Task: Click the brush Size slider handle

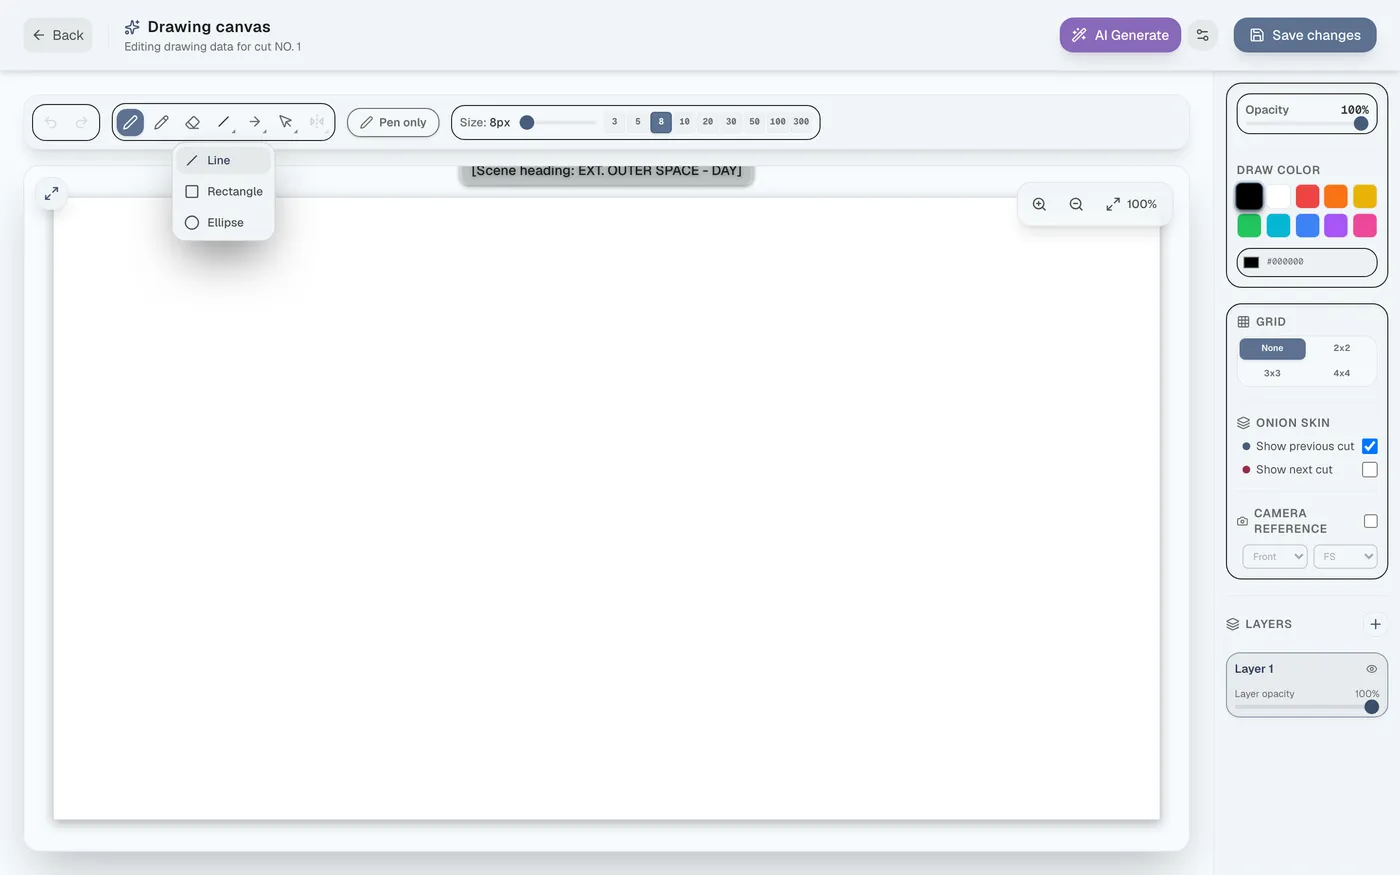Action: (527, 122)
